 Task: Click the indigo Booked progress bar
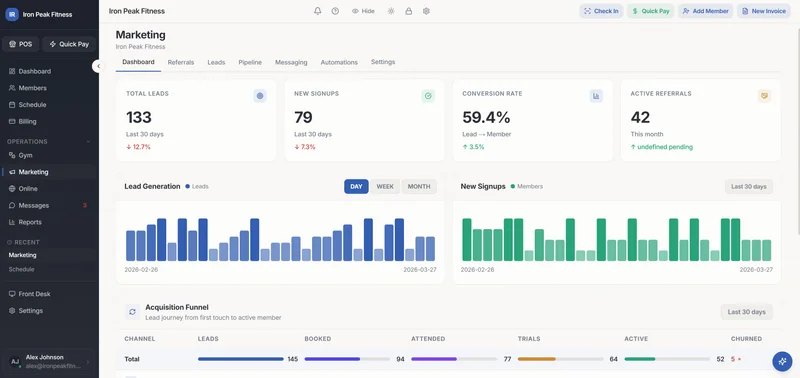pyautogui.click(x=347, y=359)
